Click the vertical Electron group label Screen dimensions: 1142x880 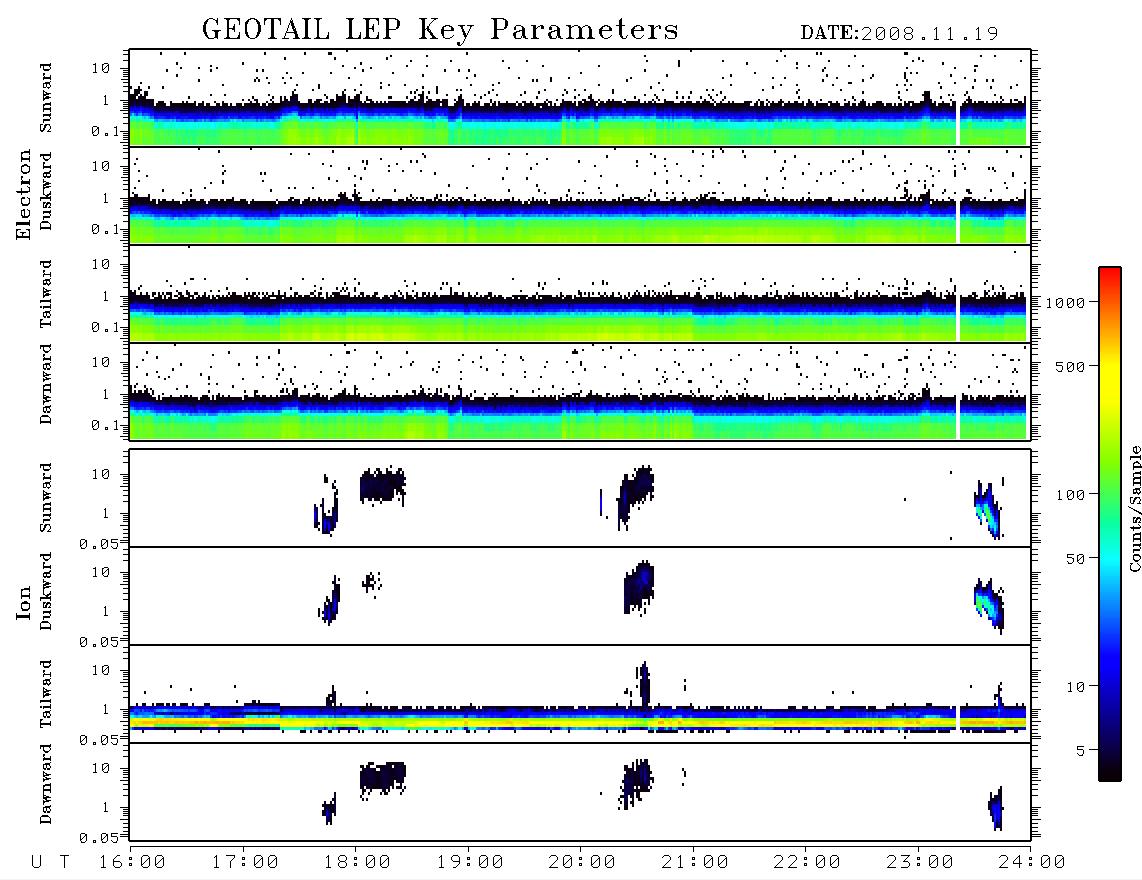[24, 194]
